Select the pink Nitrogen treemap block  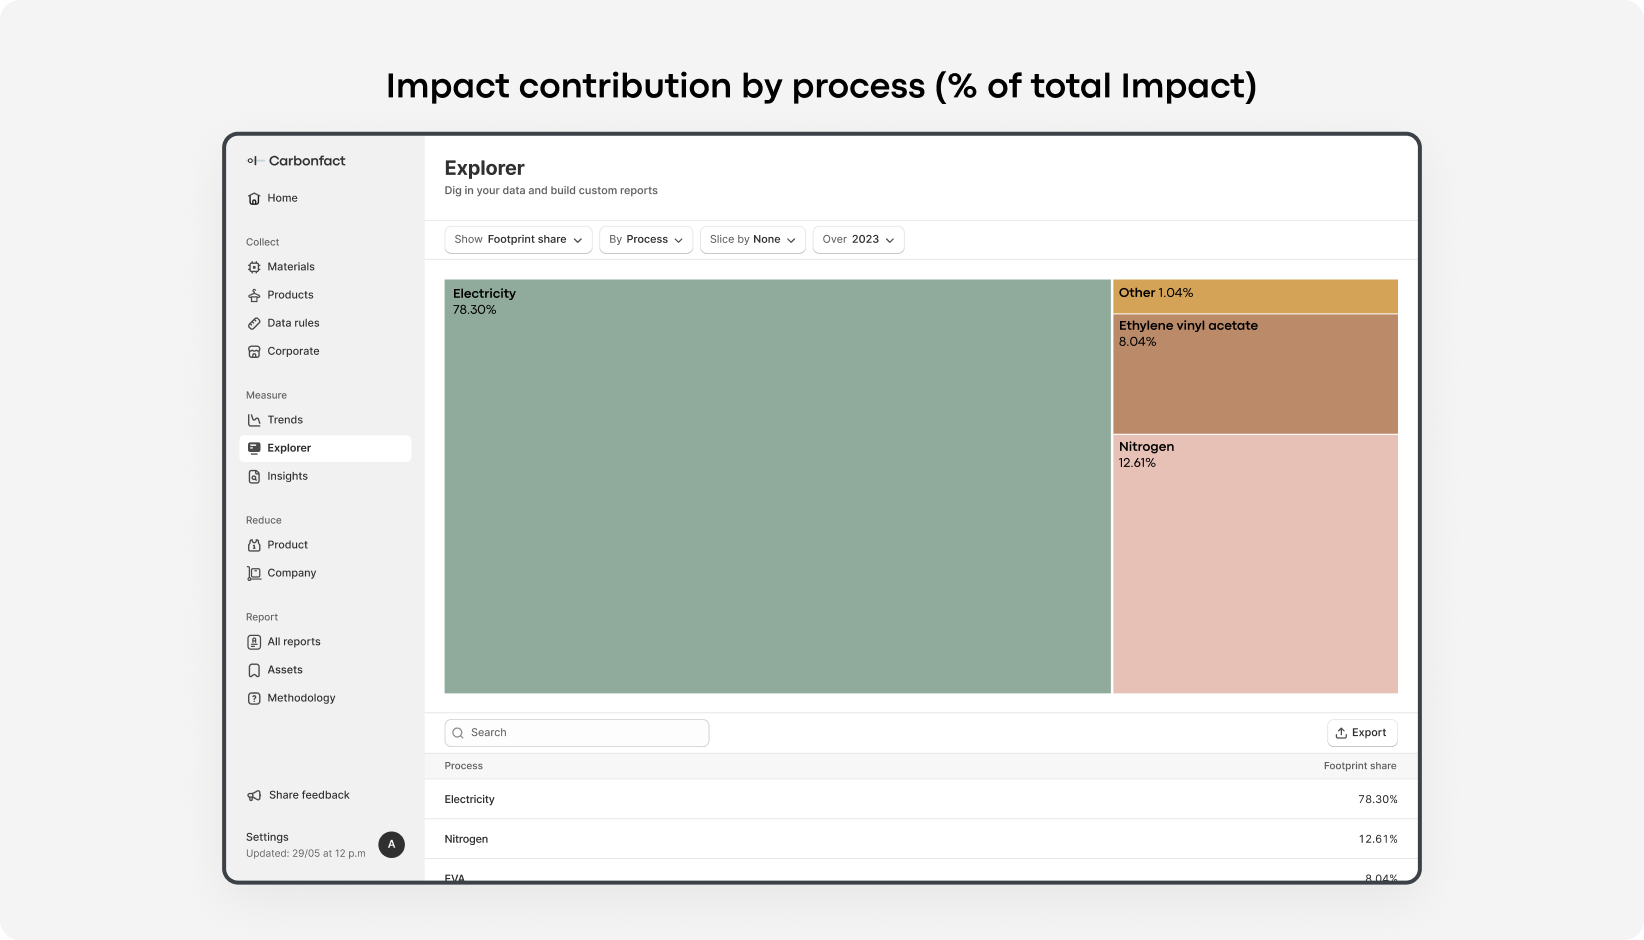1255,564
